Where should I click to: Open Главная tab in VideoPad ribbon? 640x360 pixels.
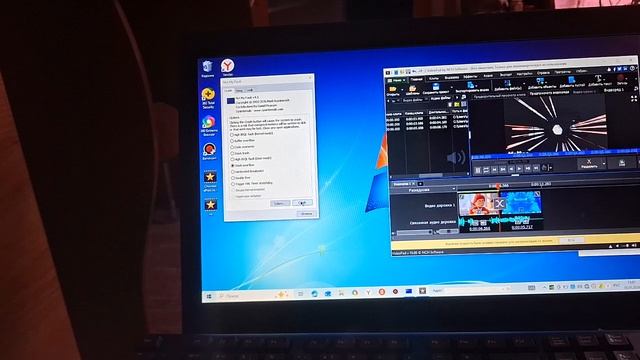[416, 80]
